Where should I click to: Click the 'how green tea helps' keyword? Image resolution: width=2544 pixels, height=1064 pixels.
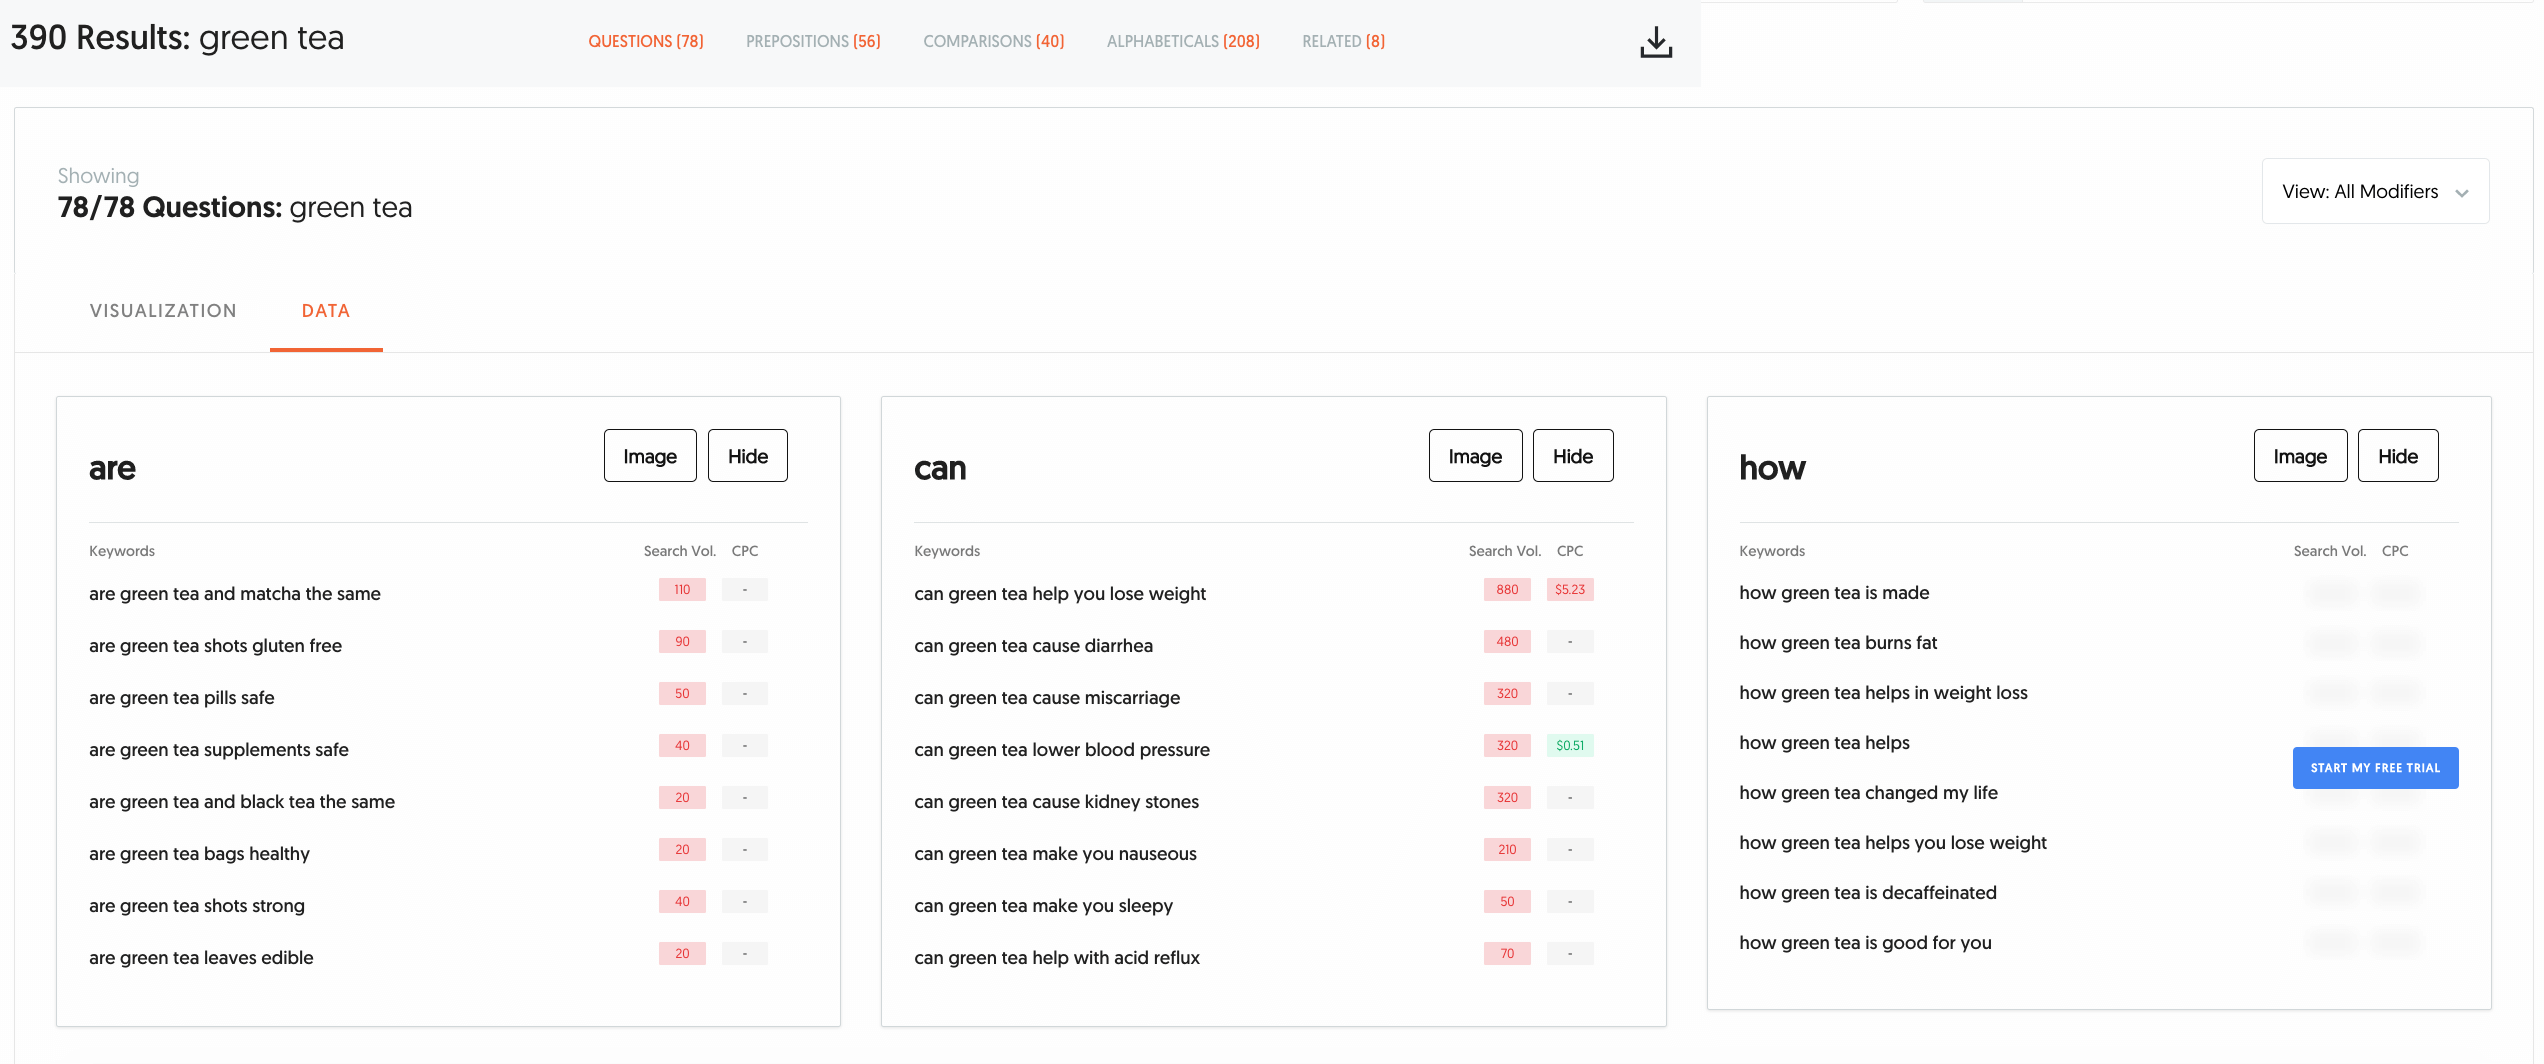[1824, 743]
